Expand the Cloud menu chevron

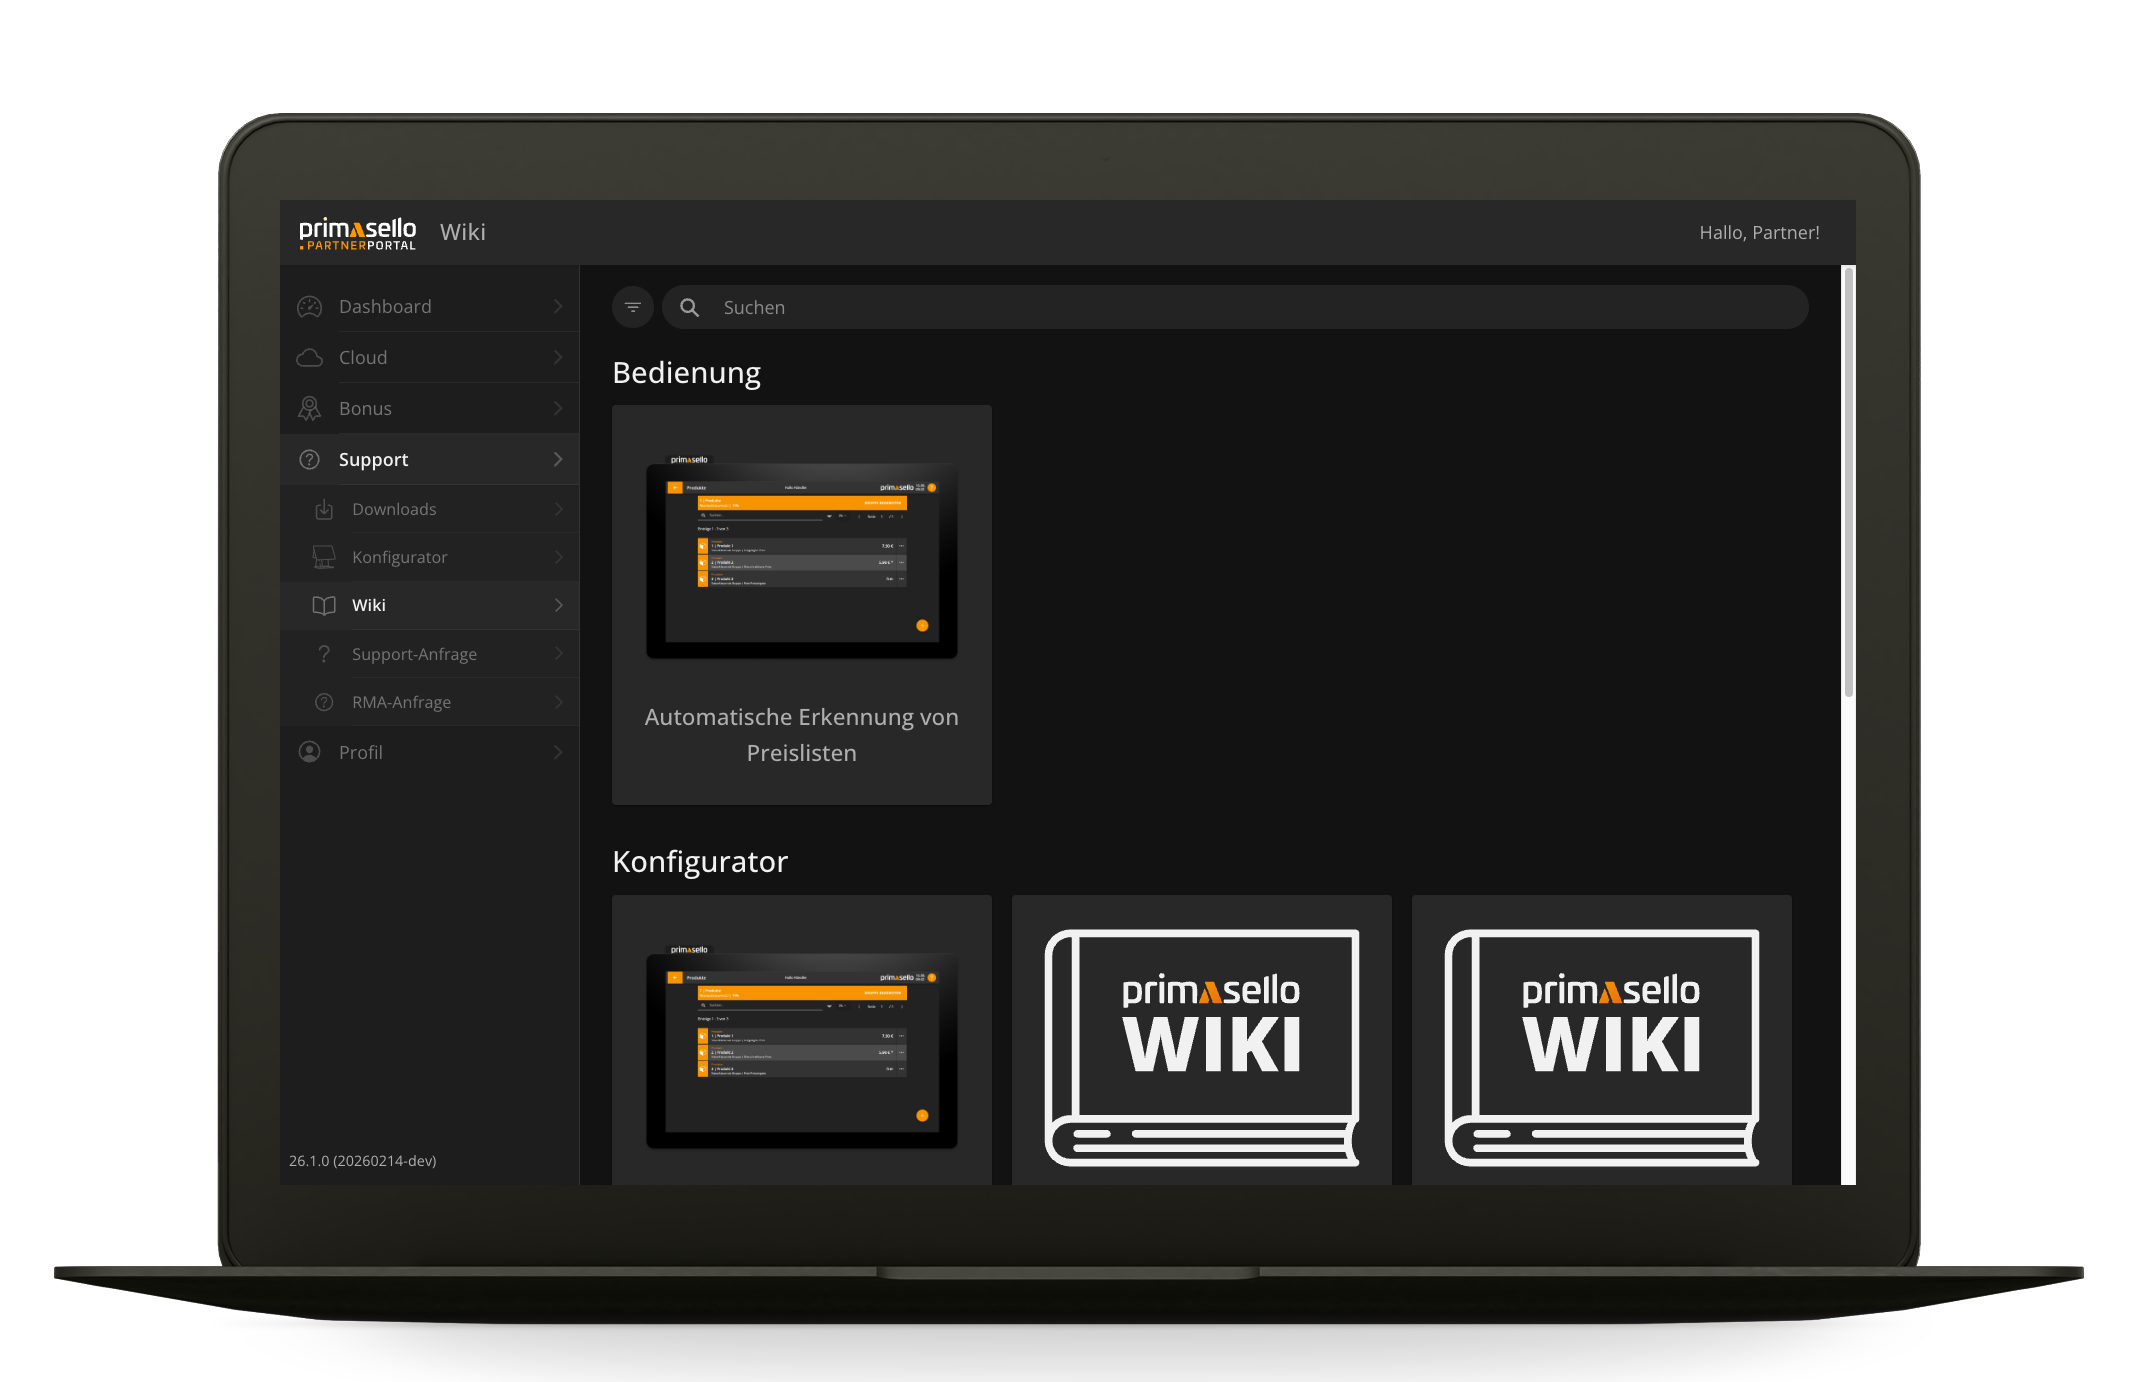click(x=558, y=358)
